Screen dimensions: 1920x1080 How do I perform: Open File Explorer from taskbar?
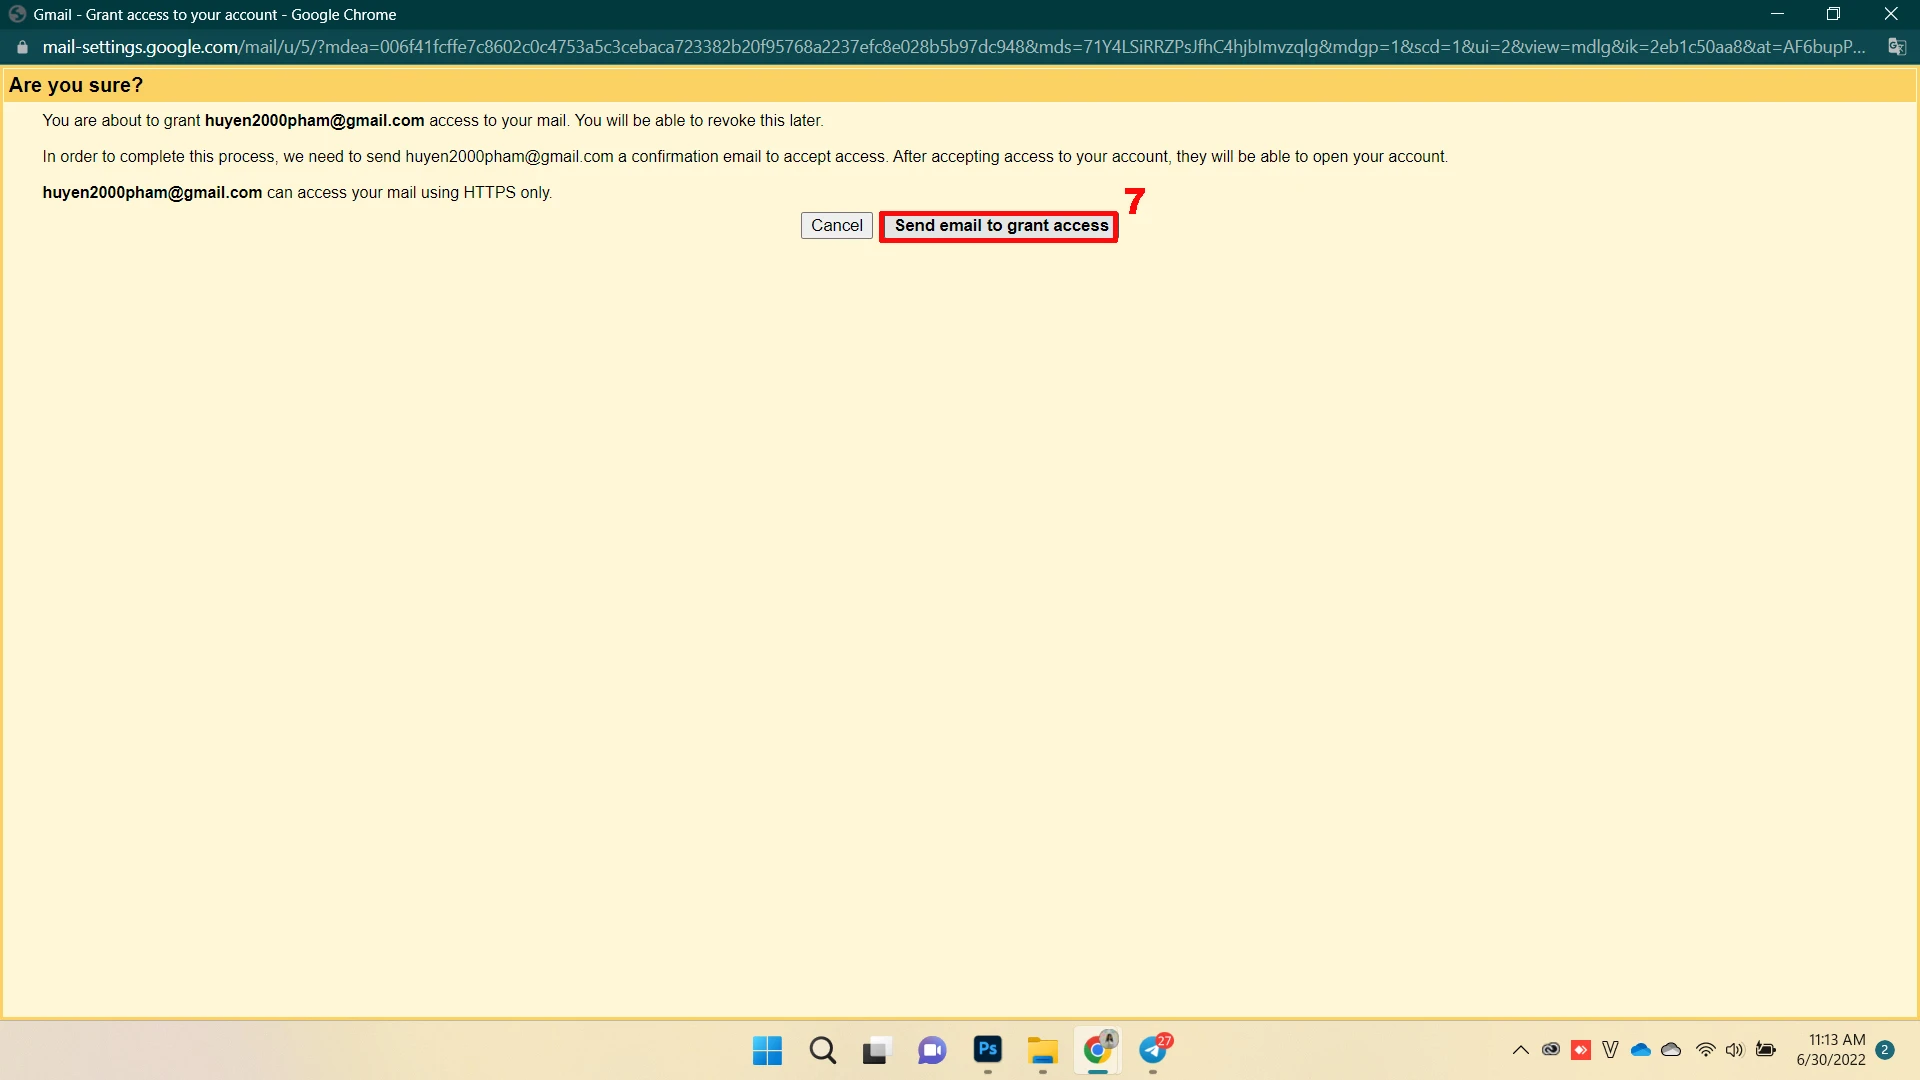[1042, 1050]
